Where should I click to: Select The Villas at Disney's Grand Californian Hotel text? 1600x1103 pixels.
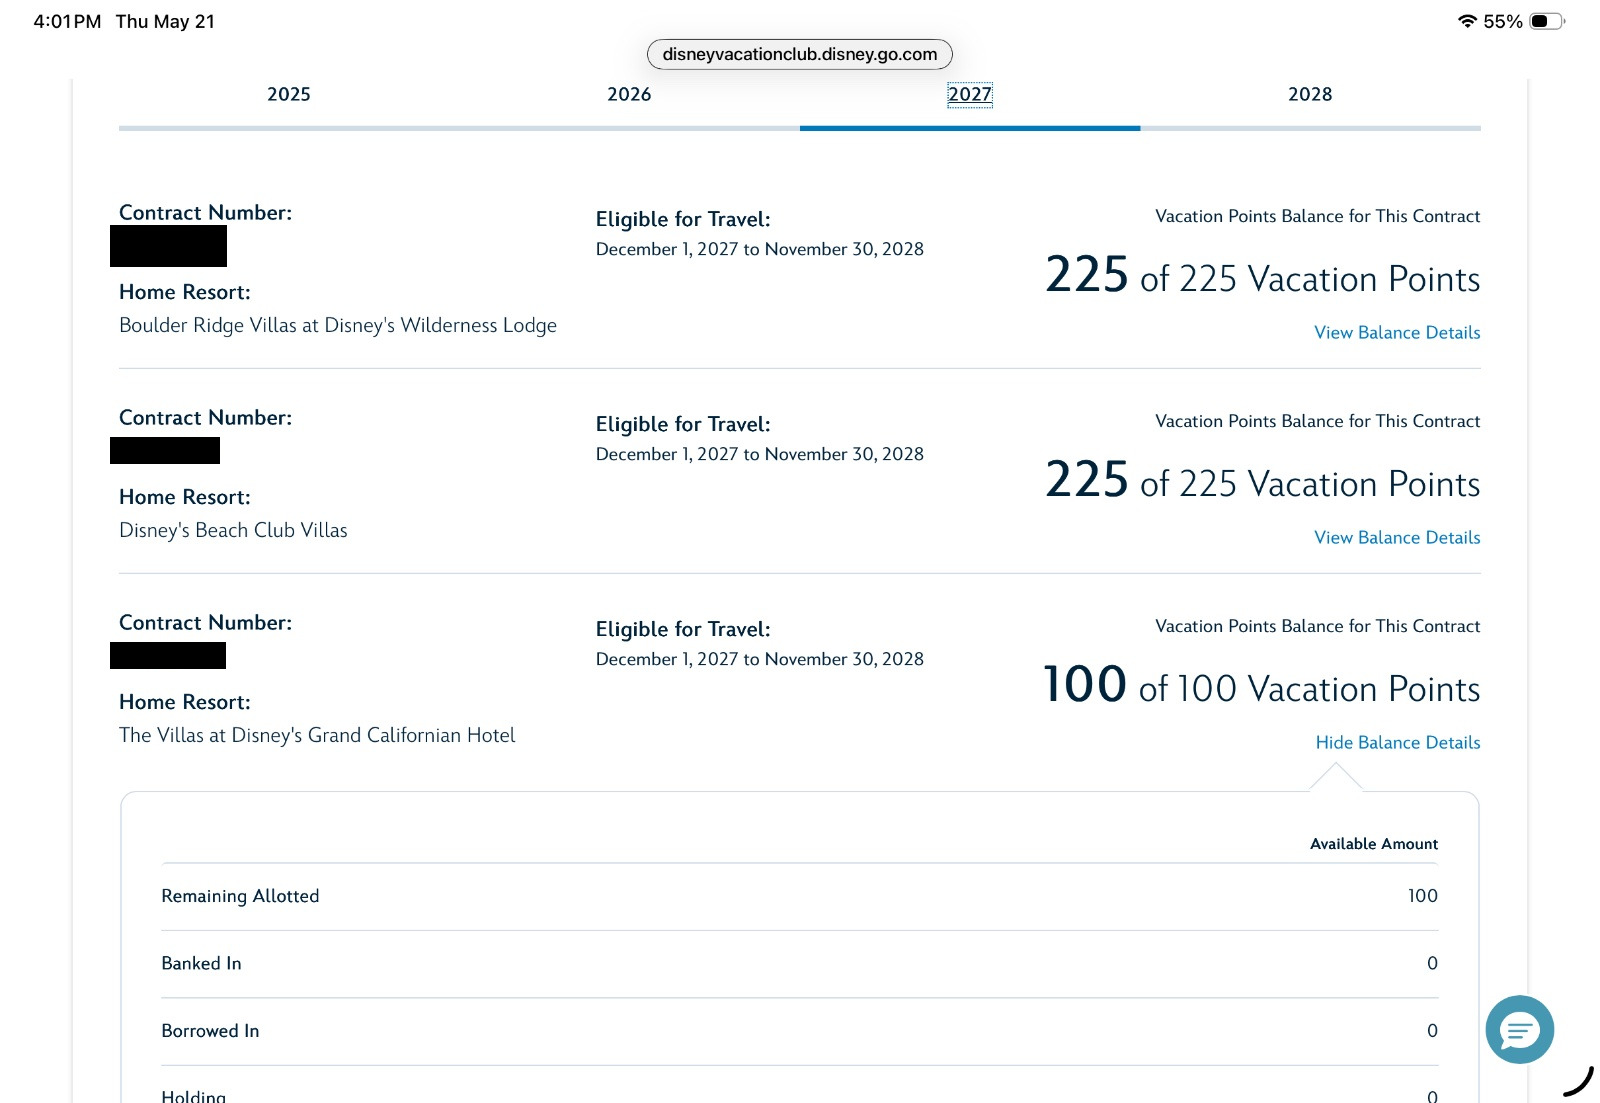[317, 735]
